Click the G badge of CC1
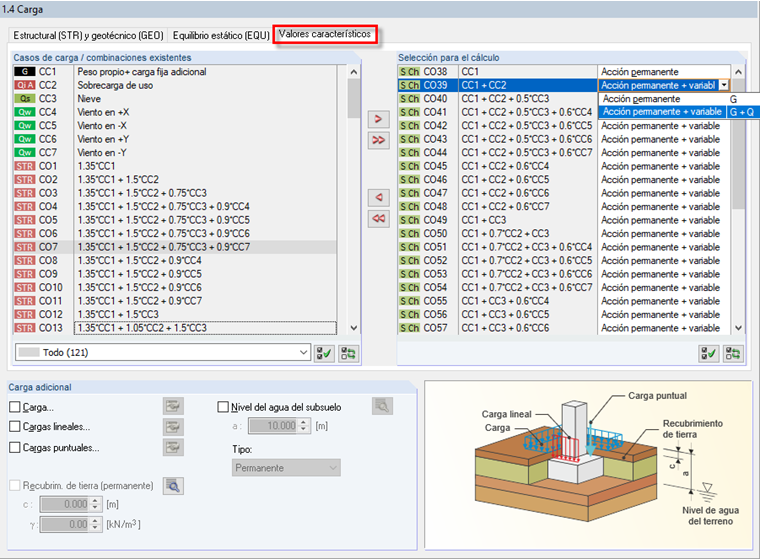 click(25, 72)
